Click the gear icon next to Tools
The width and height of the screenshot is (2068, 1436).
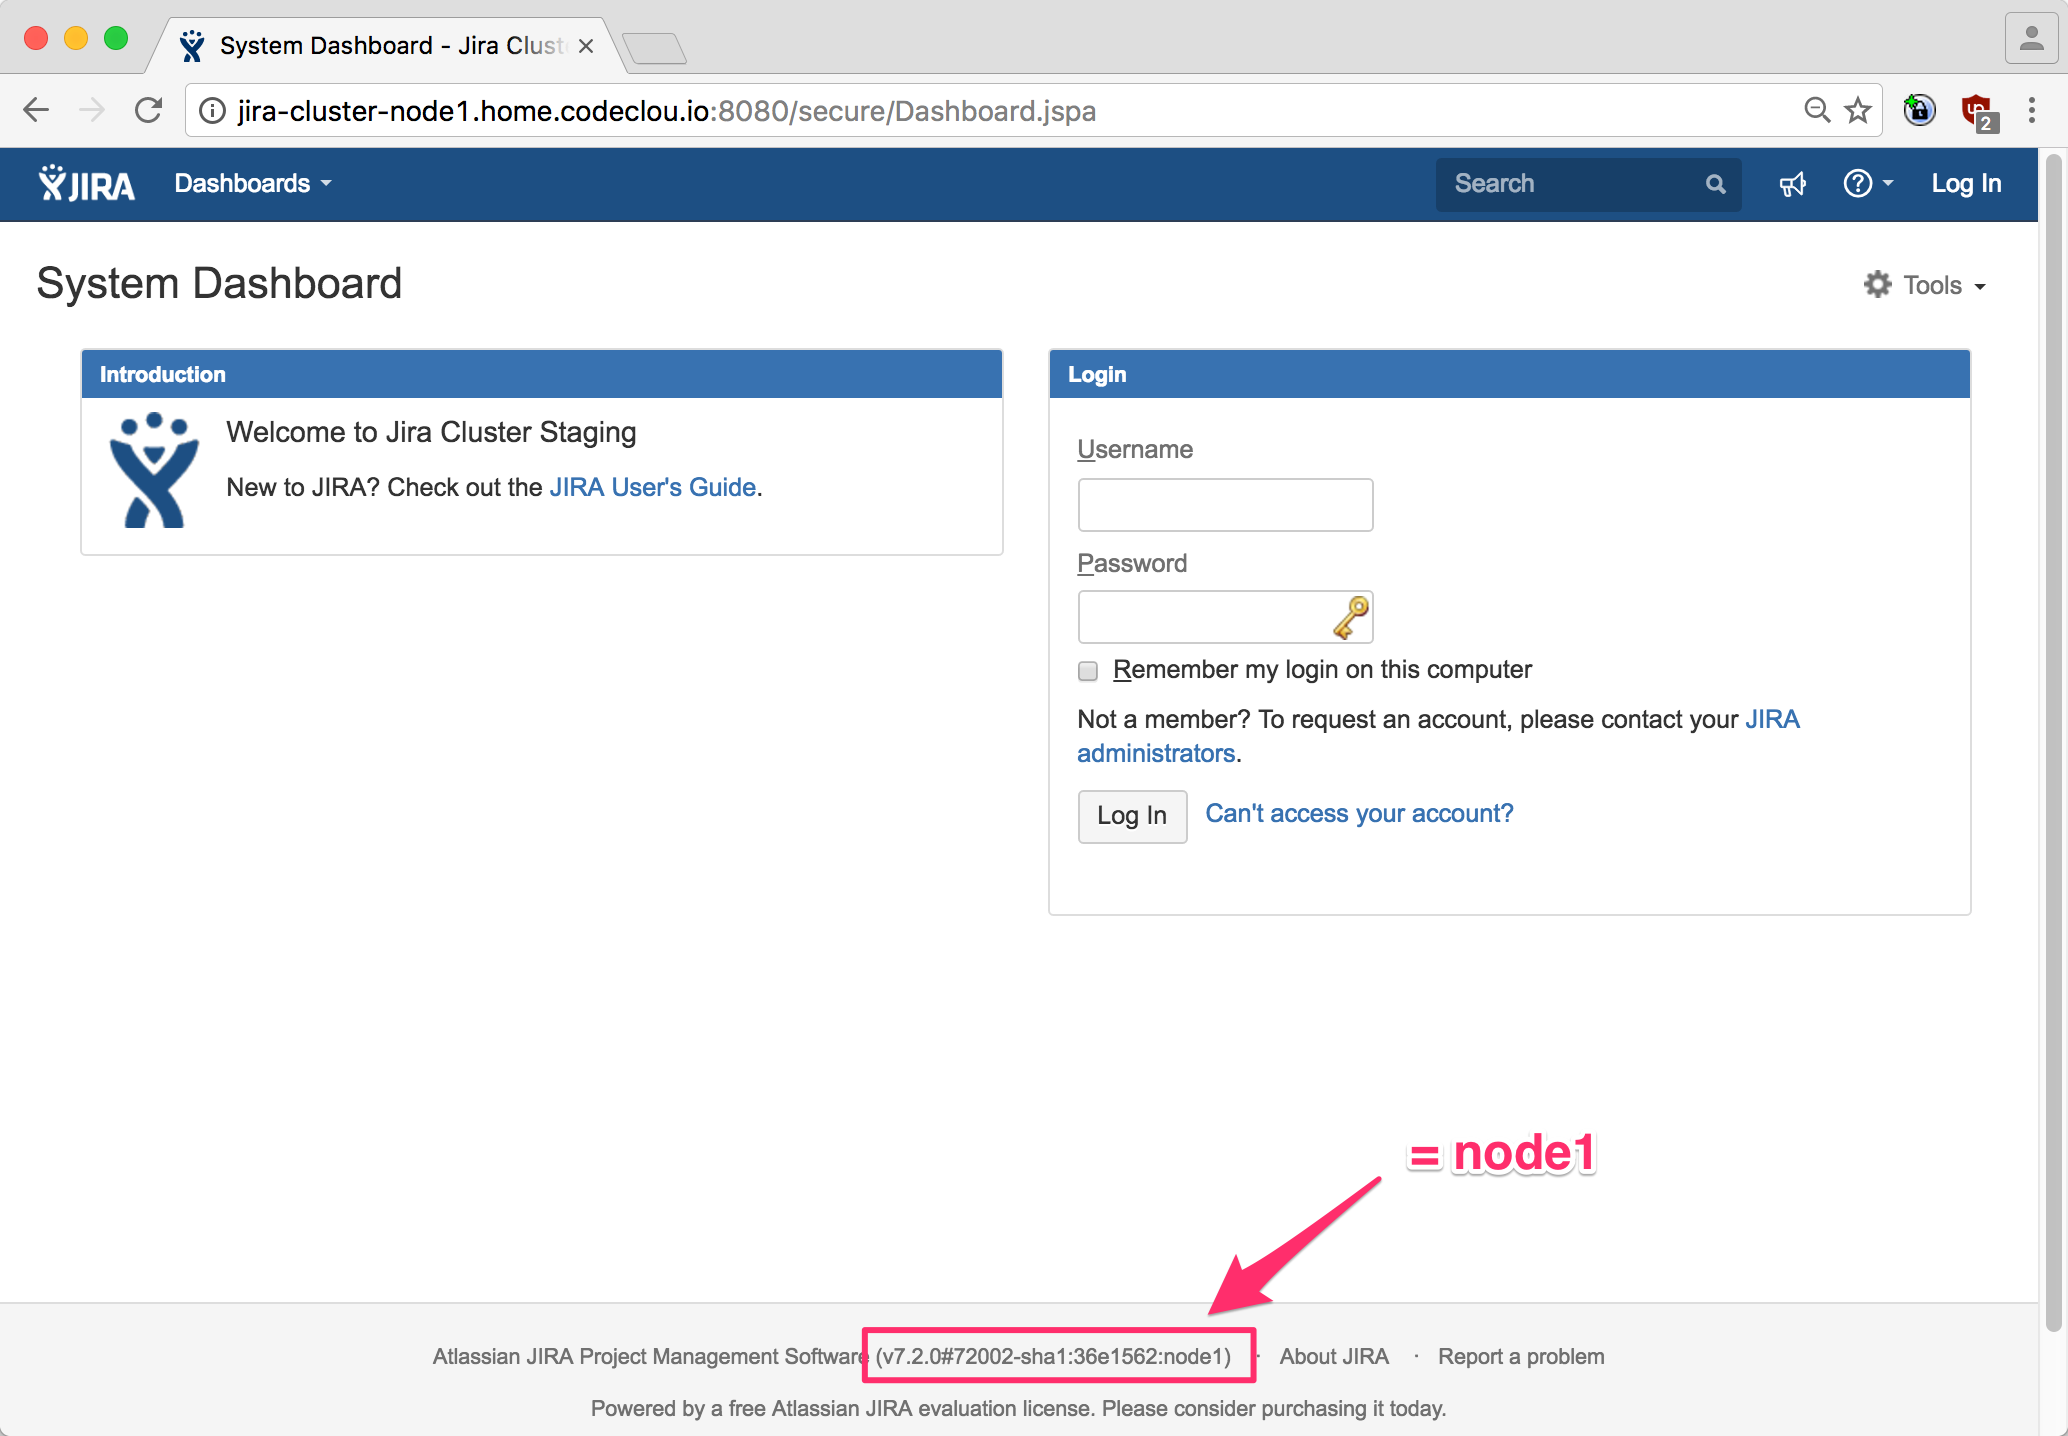1877,284
